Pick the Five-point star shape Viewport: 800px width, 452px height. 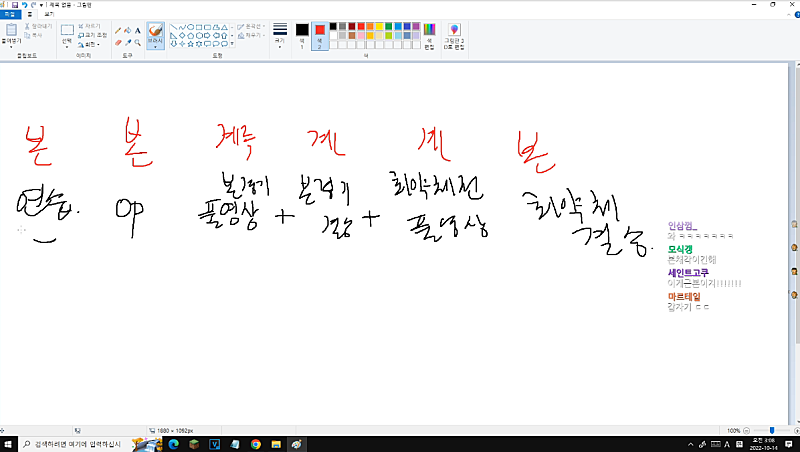191,44
